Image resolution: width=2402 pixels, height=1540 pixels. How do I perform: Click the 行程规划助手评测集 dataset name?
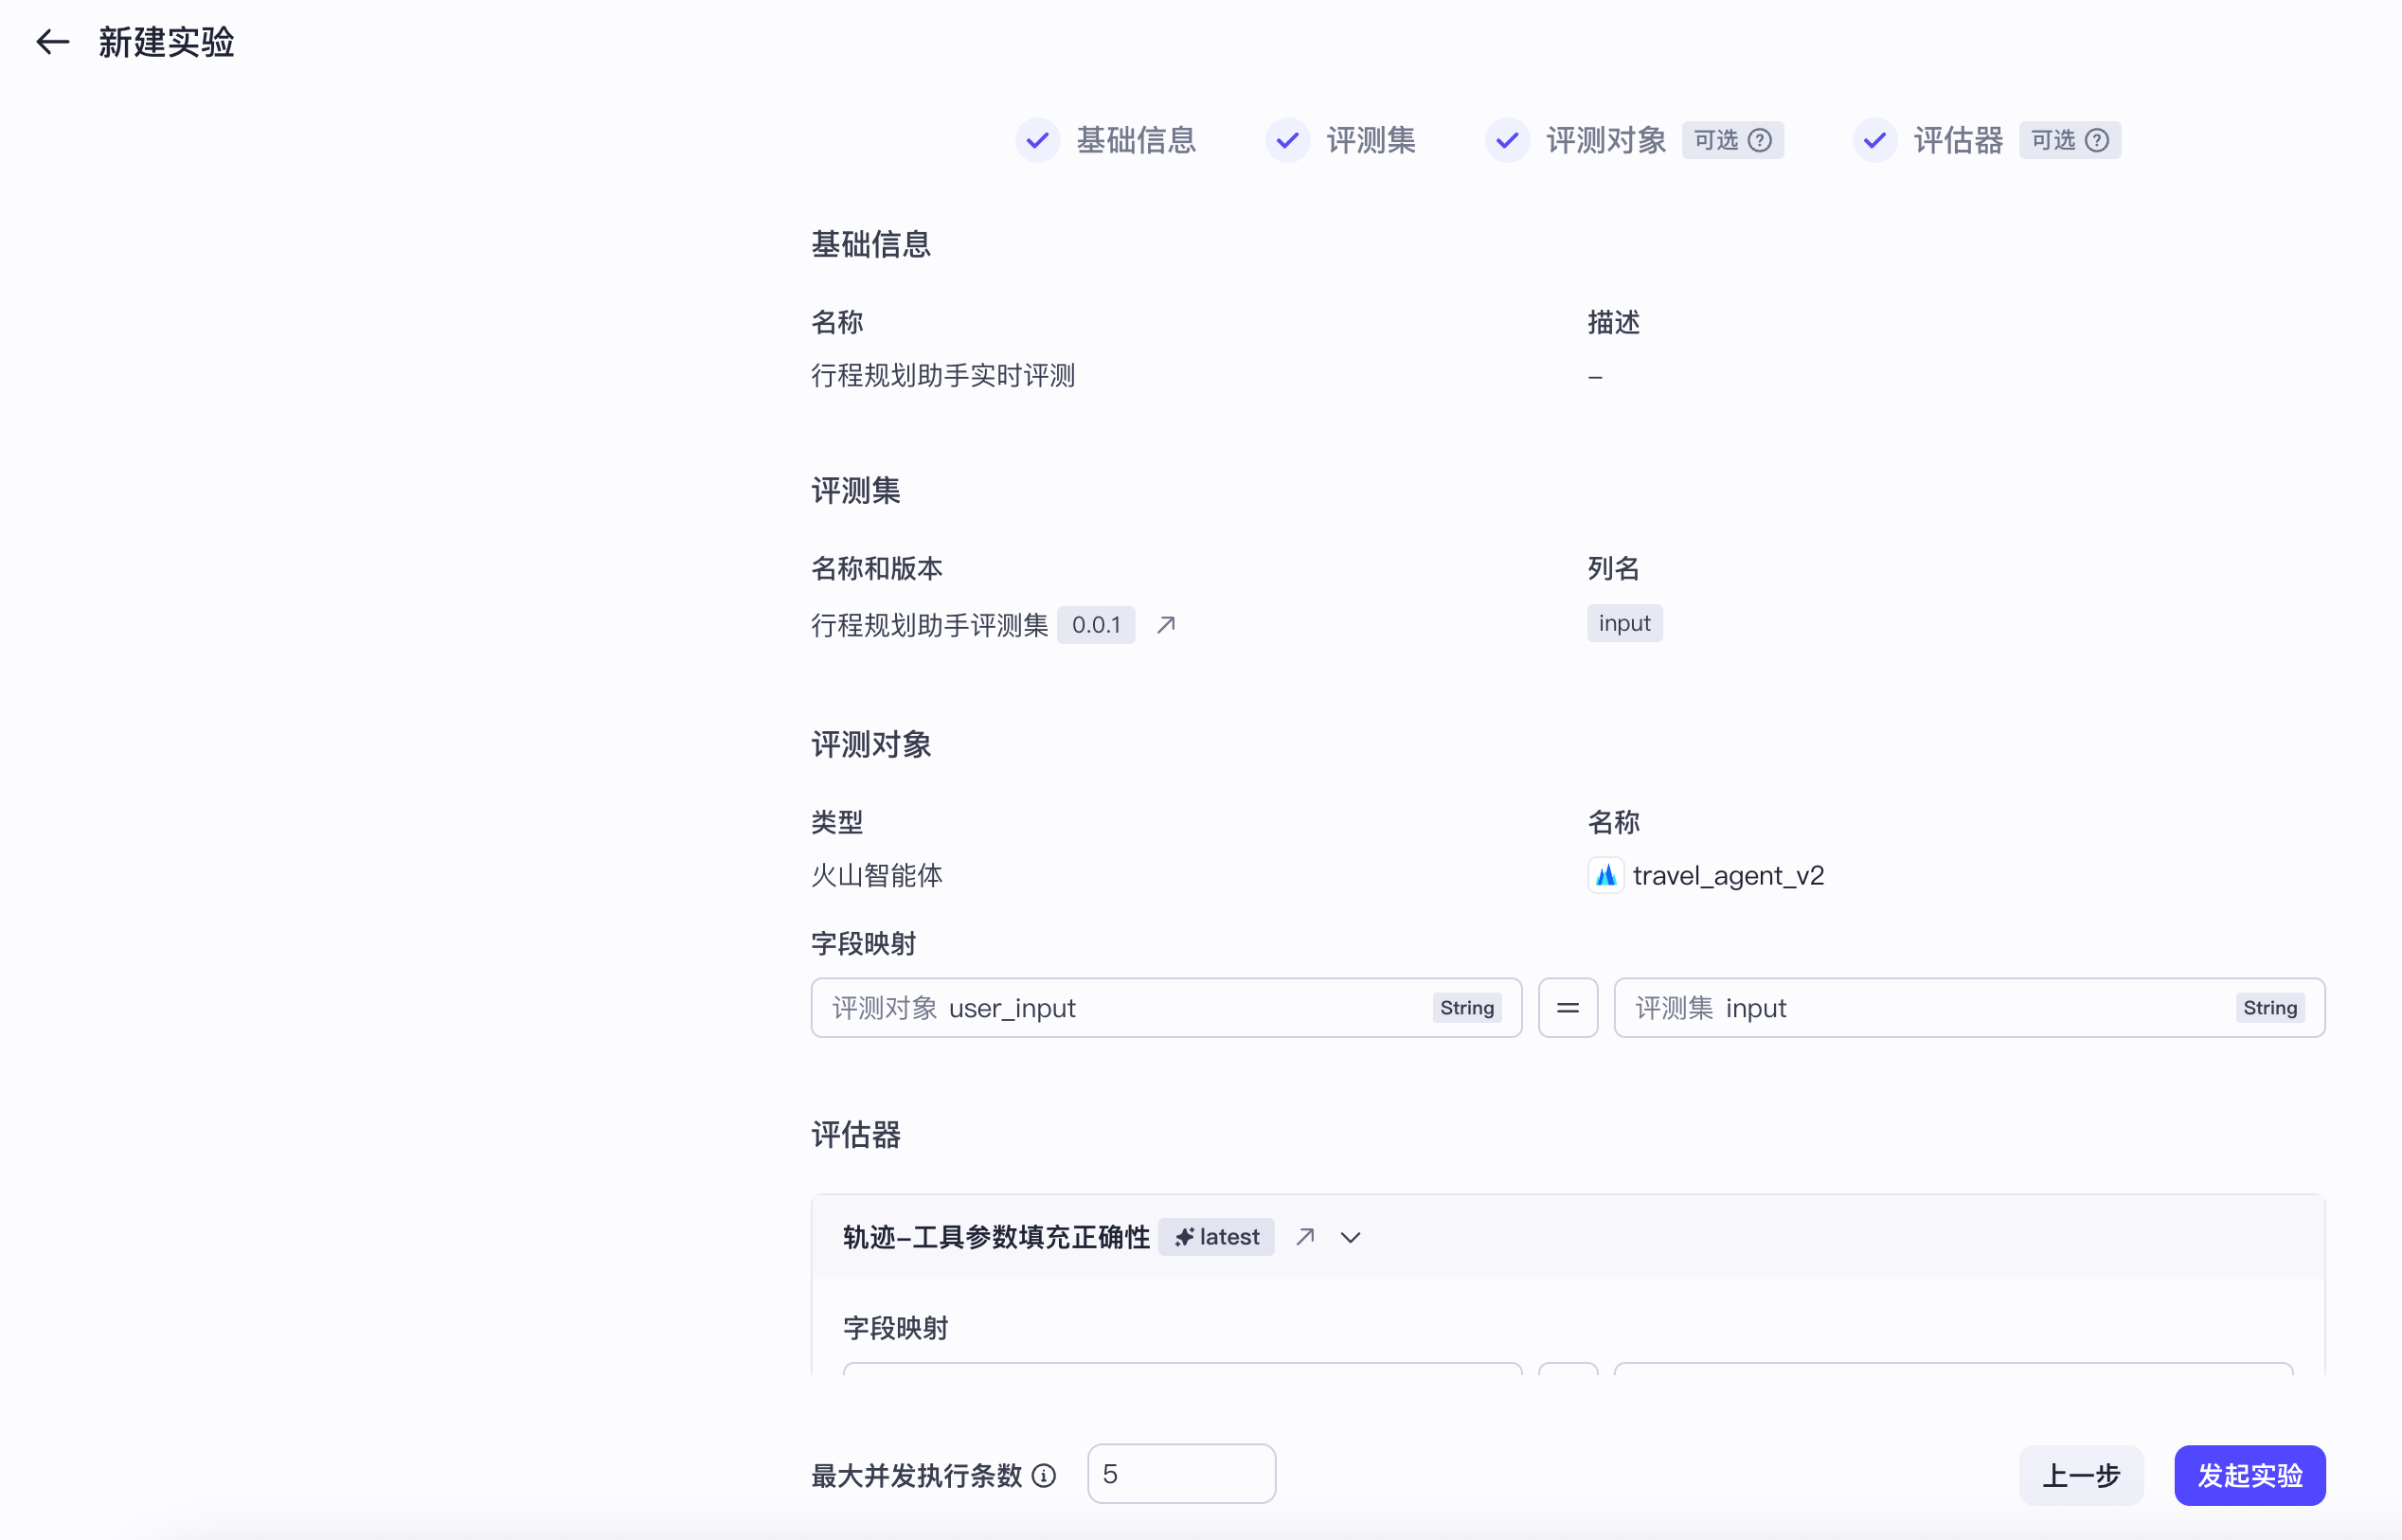929,626
